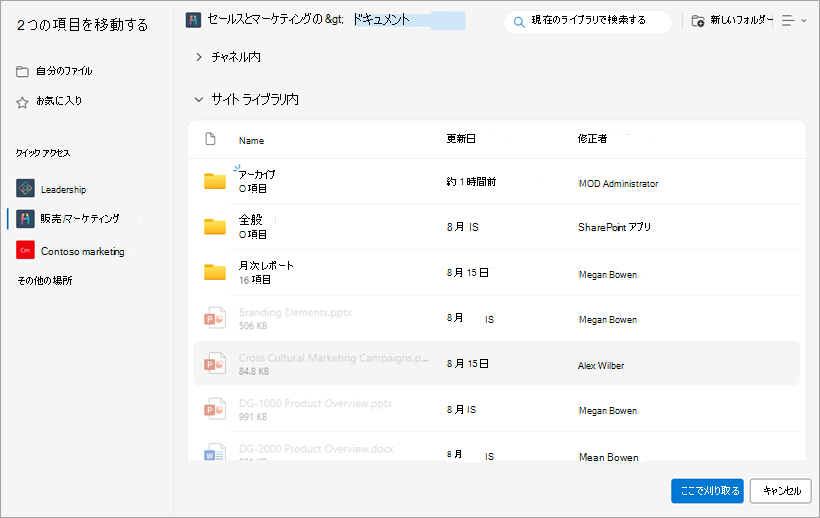Screen dimensions: 820x518
Task: Click the 現在のライブラリで検索する search field
Action: click(x=588, y=22)
